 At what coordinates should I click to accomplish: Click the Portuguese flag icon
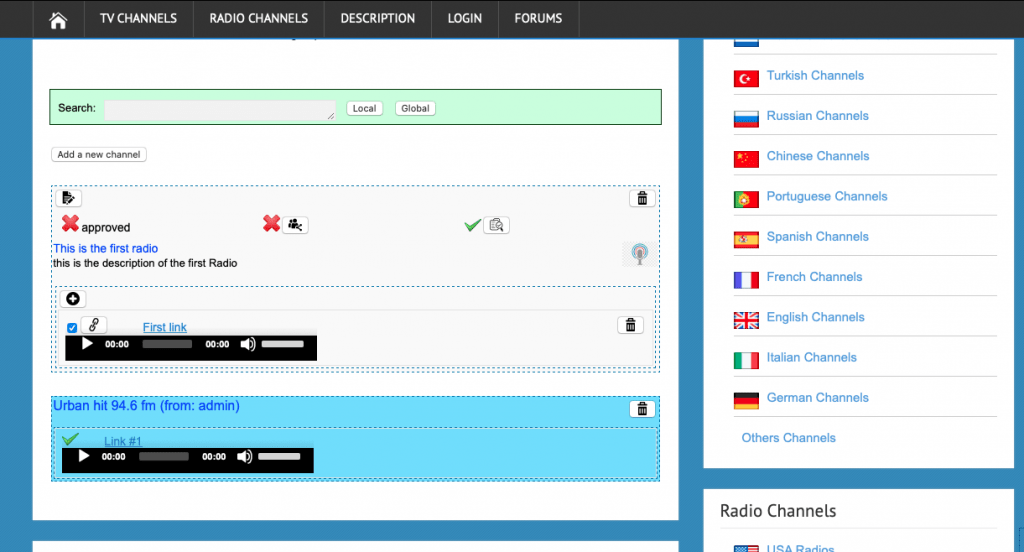point(746,199)
